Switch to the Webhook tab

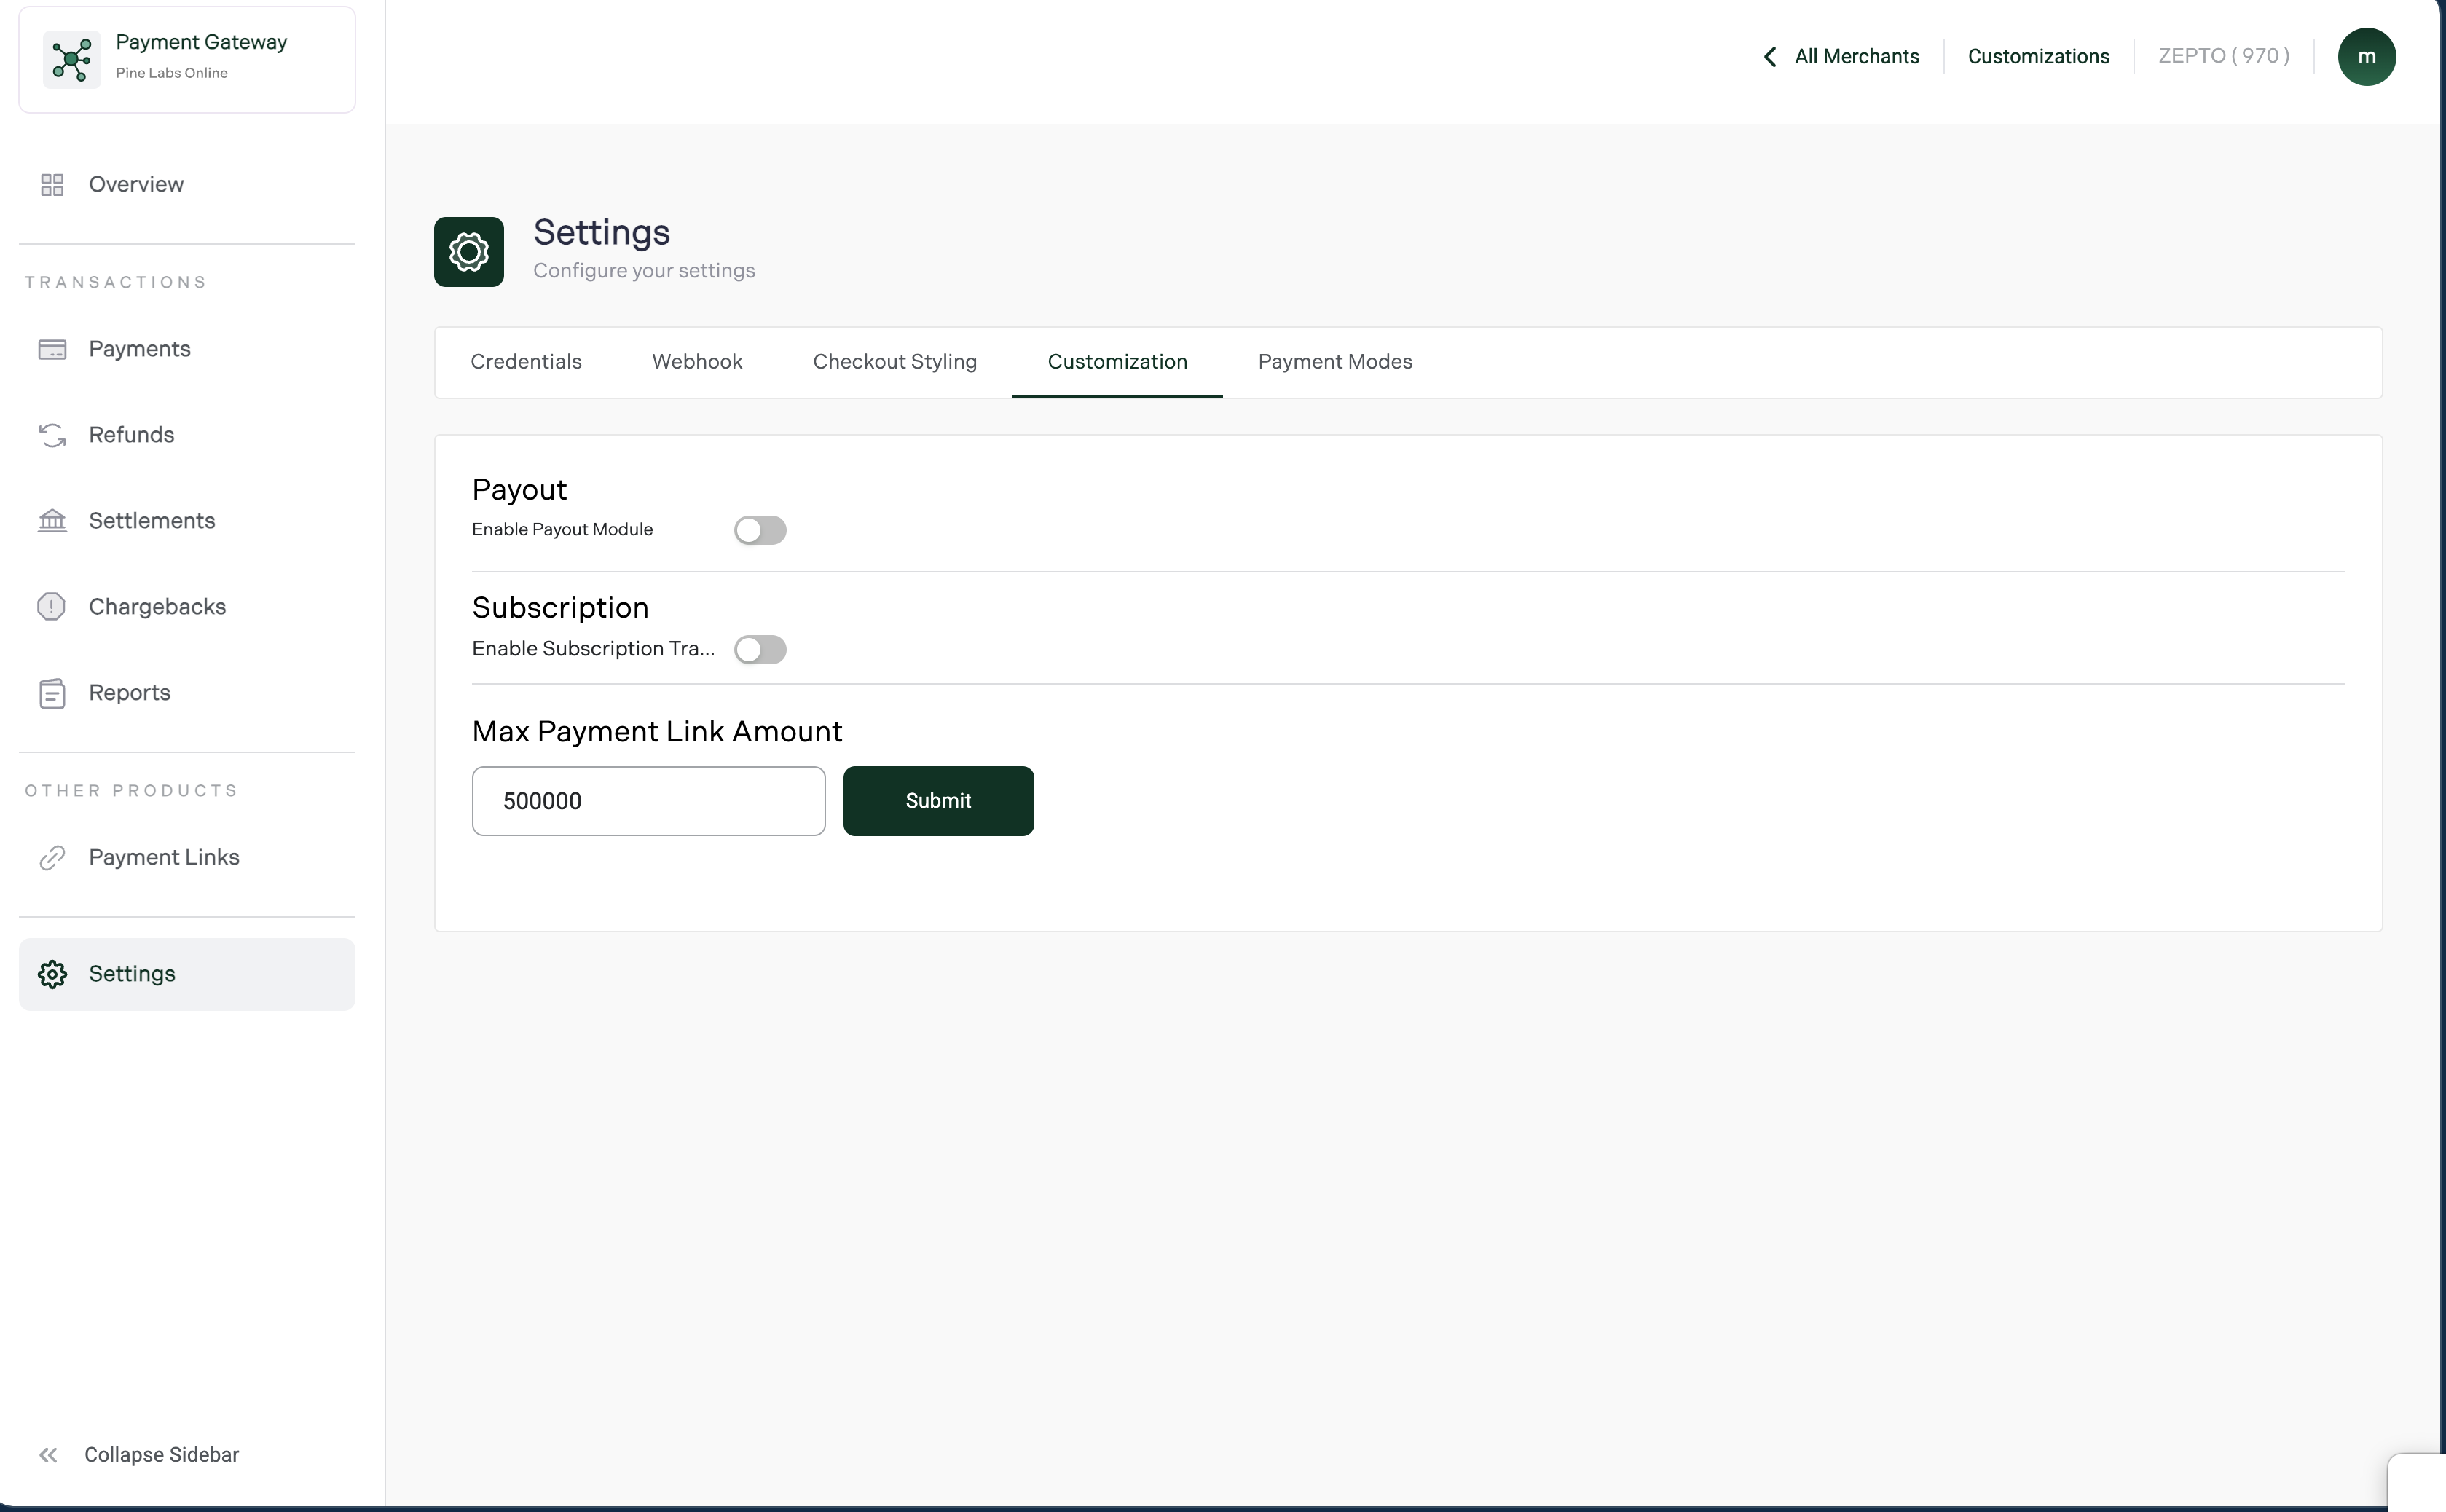(x=697, y=362)
